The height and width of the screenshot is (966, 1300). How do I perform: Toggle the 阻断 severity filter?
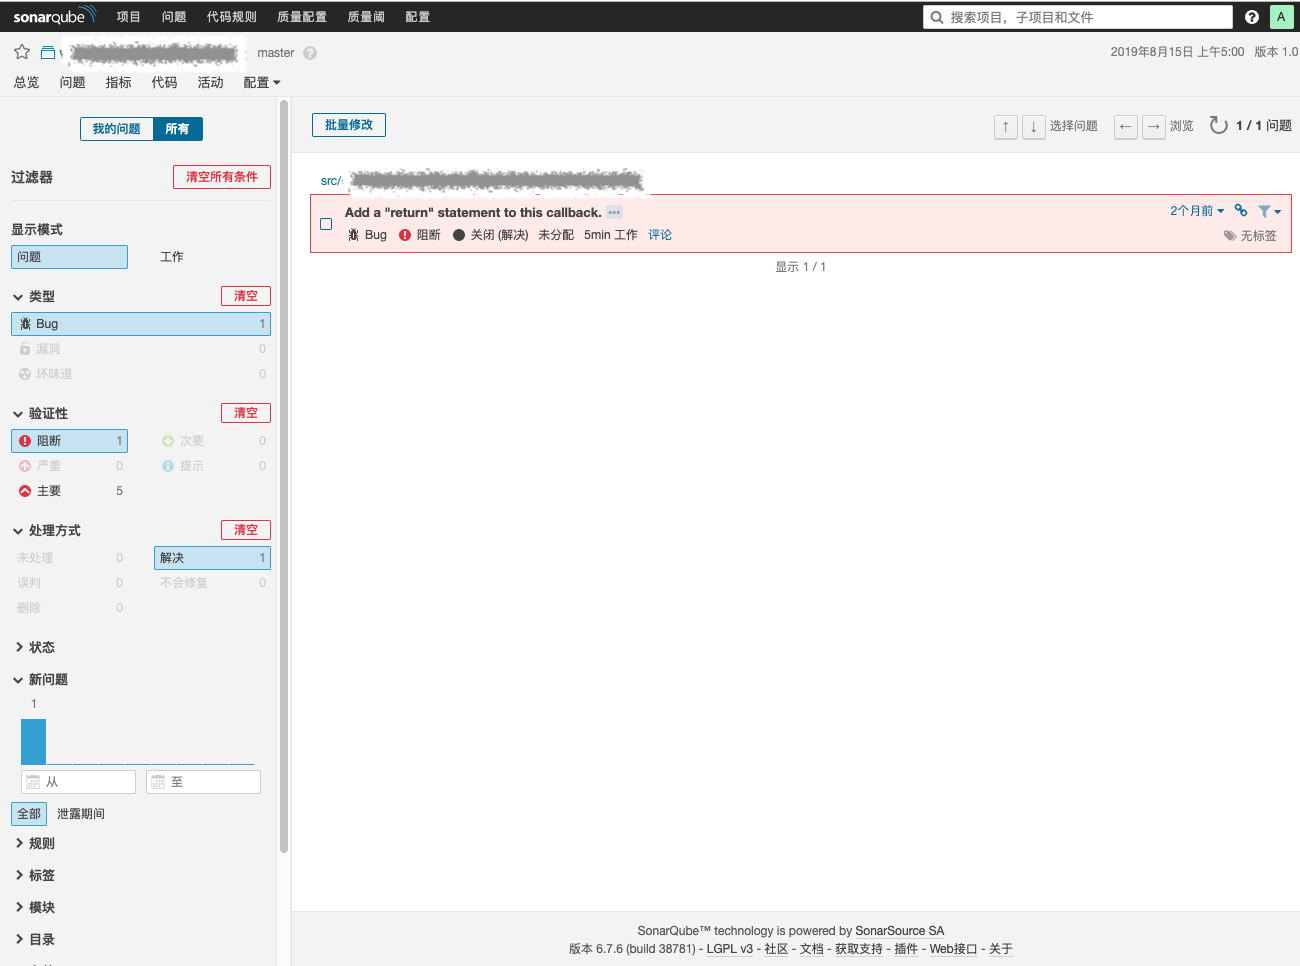pyautogui.click(x=69, y=441)
